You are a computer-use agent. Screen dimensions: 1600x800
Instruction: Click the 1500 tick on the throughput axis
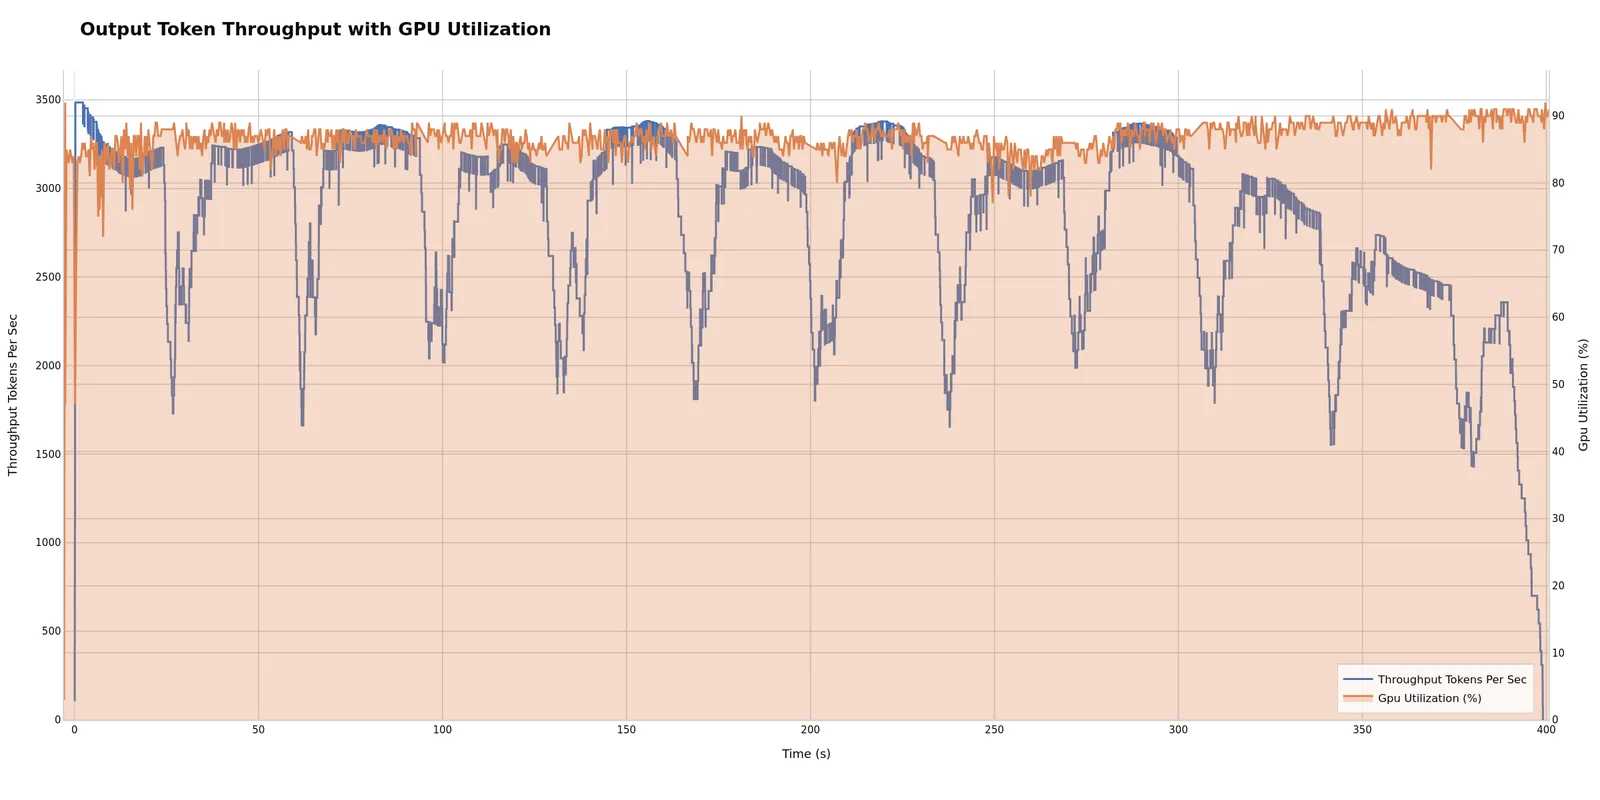coord(48,454)
